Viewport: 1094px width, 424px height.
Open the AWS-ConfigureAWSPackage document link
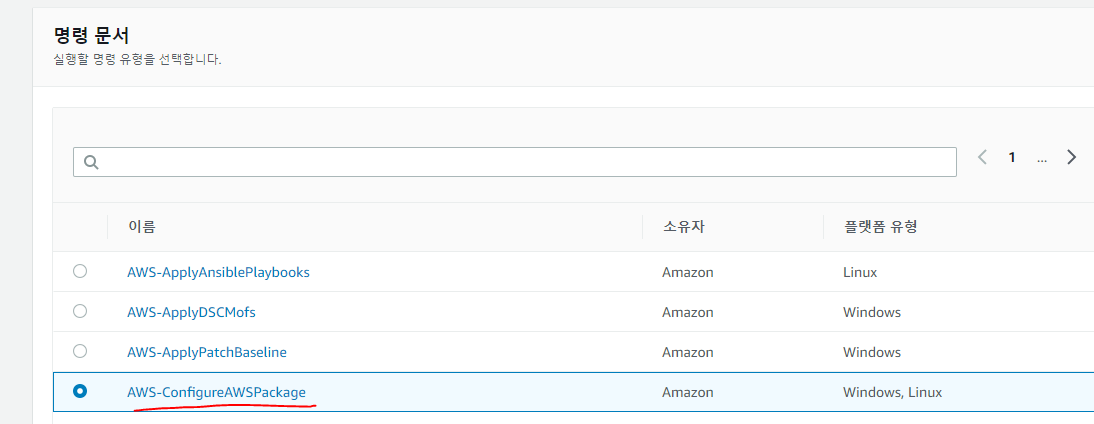pyautogui.click(x=216, y=392)
